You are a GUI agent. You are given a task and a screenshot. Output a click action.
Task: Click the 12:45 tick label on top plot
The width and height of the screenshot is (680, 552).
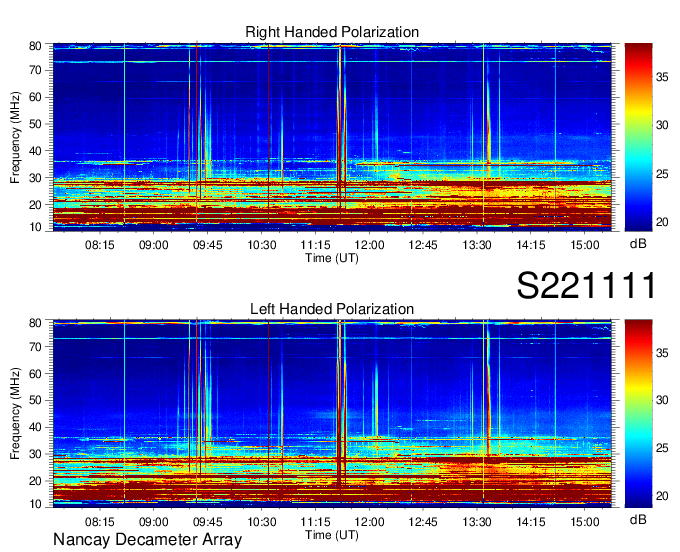click(x=423, y=245)
